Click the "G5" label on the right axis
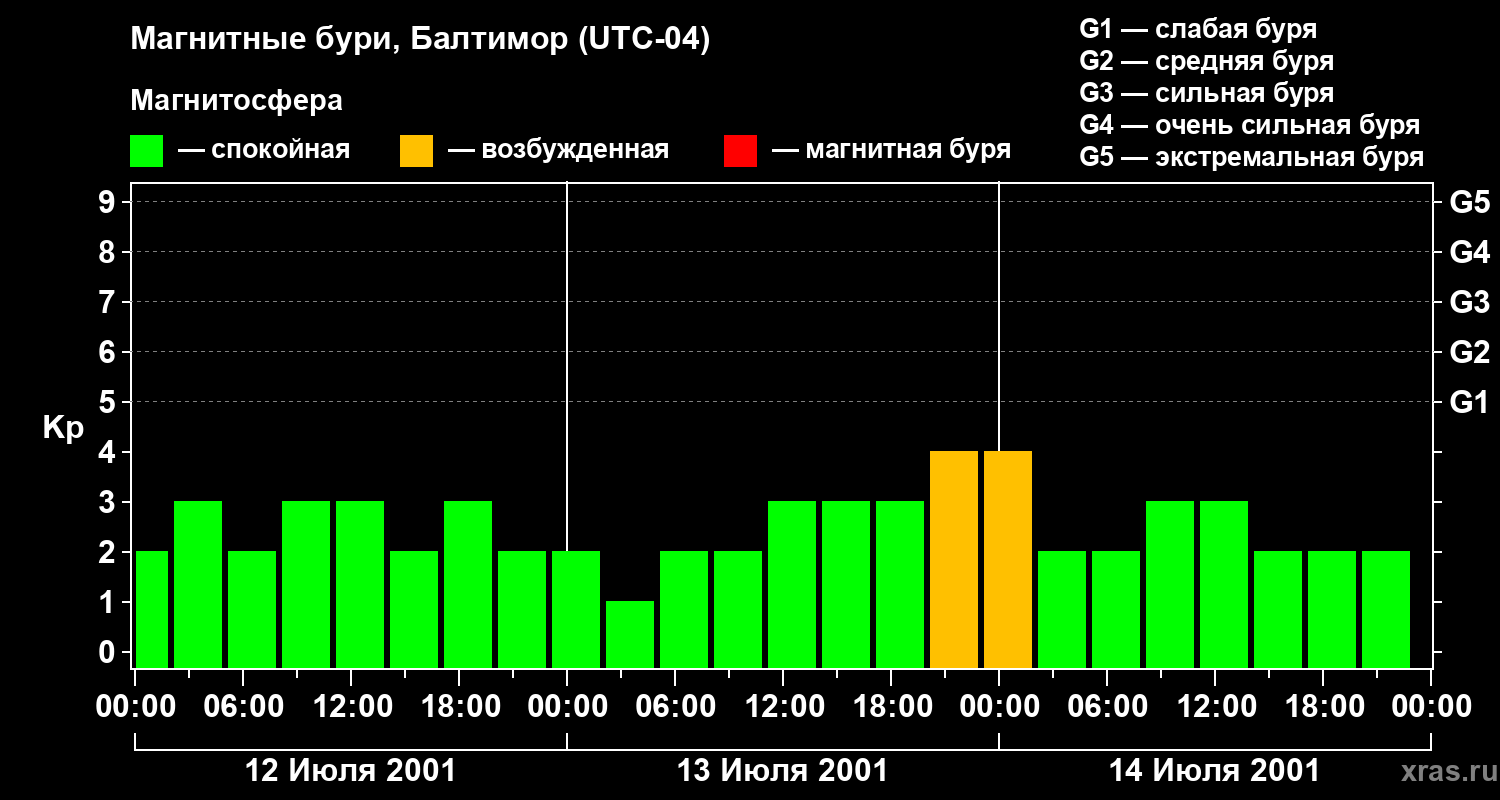 [x=1469, y=202]
